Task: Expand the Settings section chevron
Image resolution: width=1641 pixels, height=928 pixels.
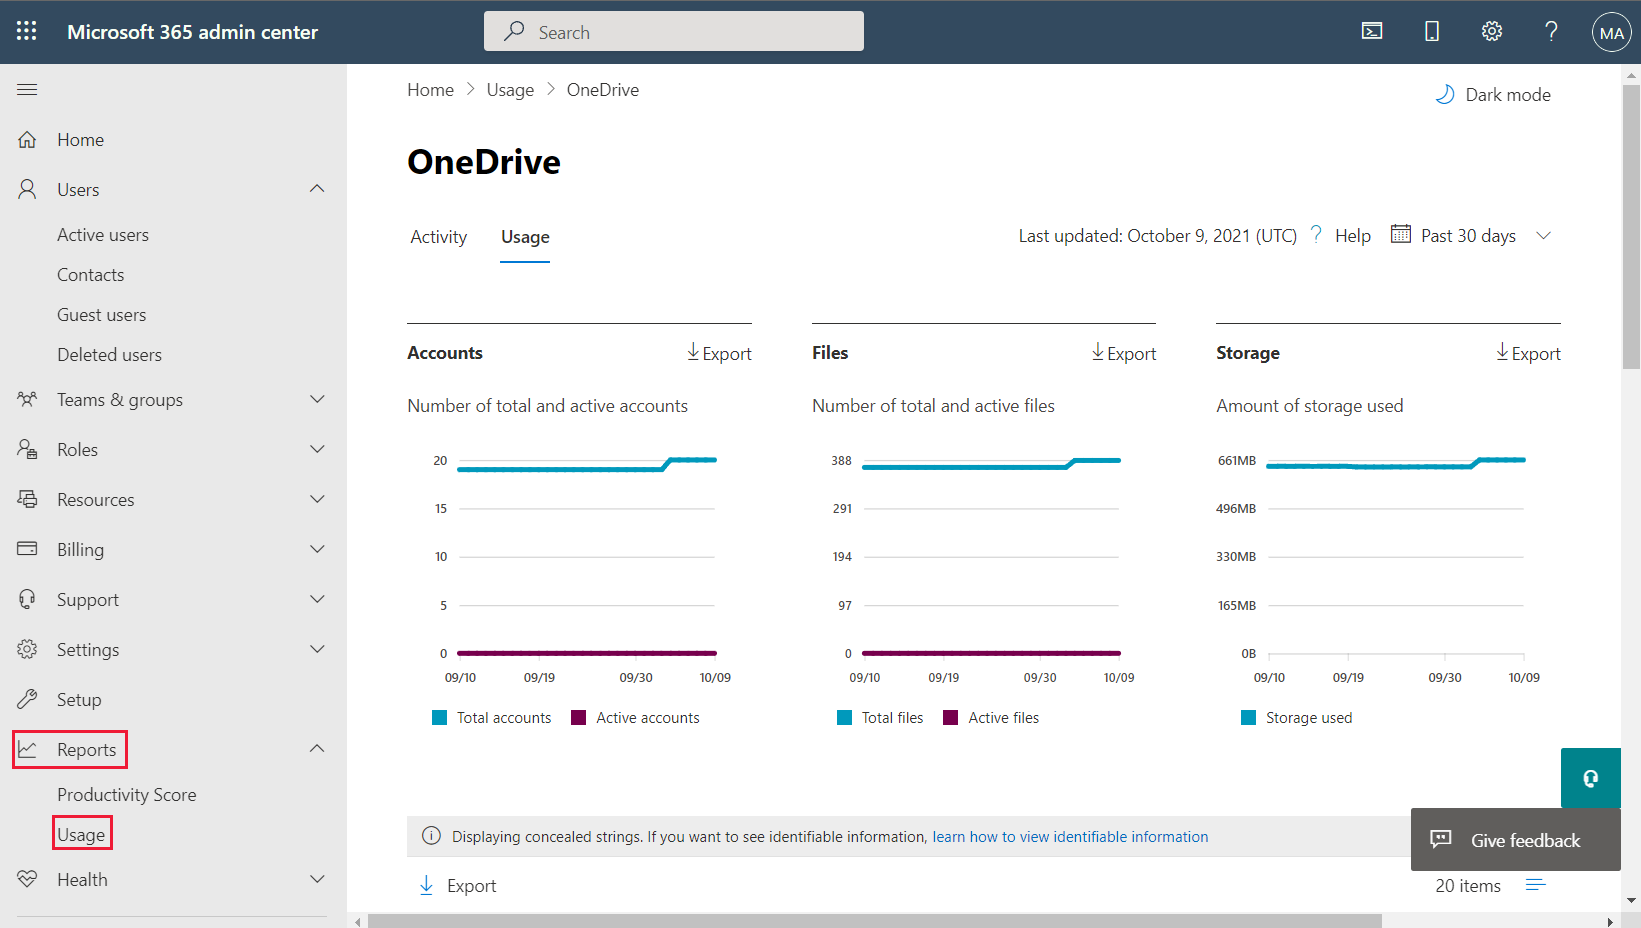Action: pos(317,649)
